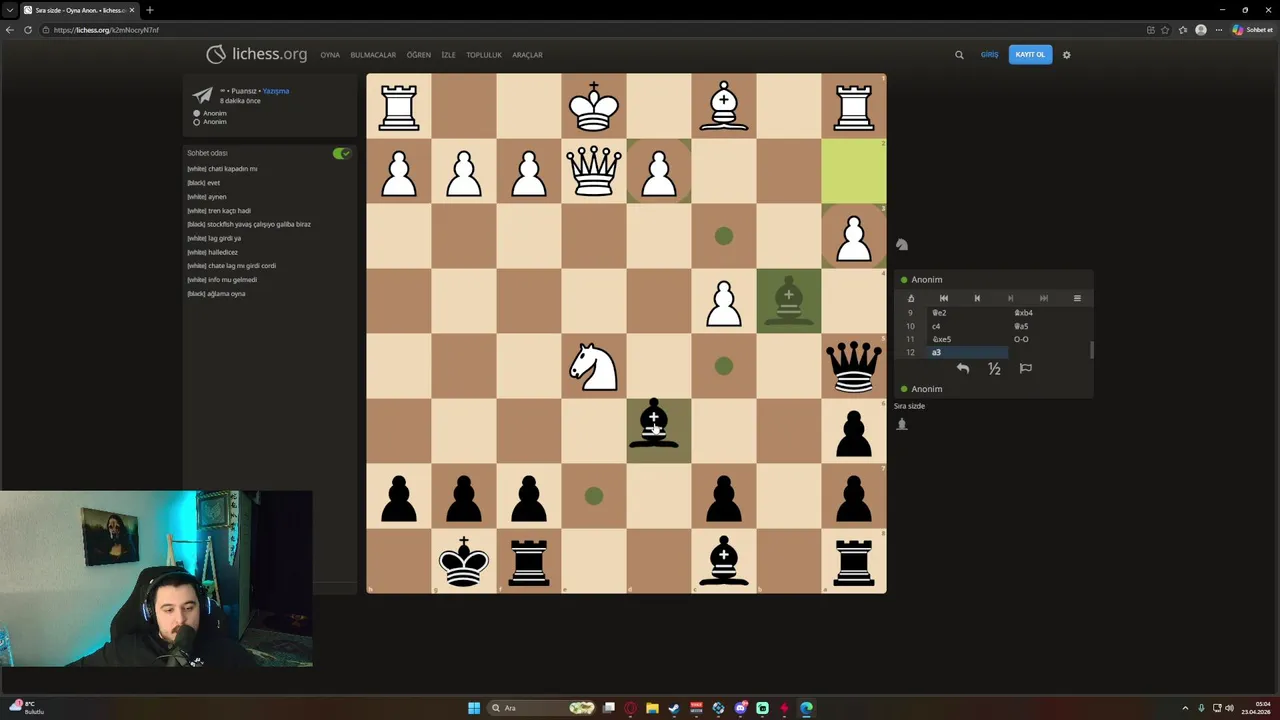Open the Windows Start menu
This screenshot has height=720, width=1280.
click(x=474, y=708)
